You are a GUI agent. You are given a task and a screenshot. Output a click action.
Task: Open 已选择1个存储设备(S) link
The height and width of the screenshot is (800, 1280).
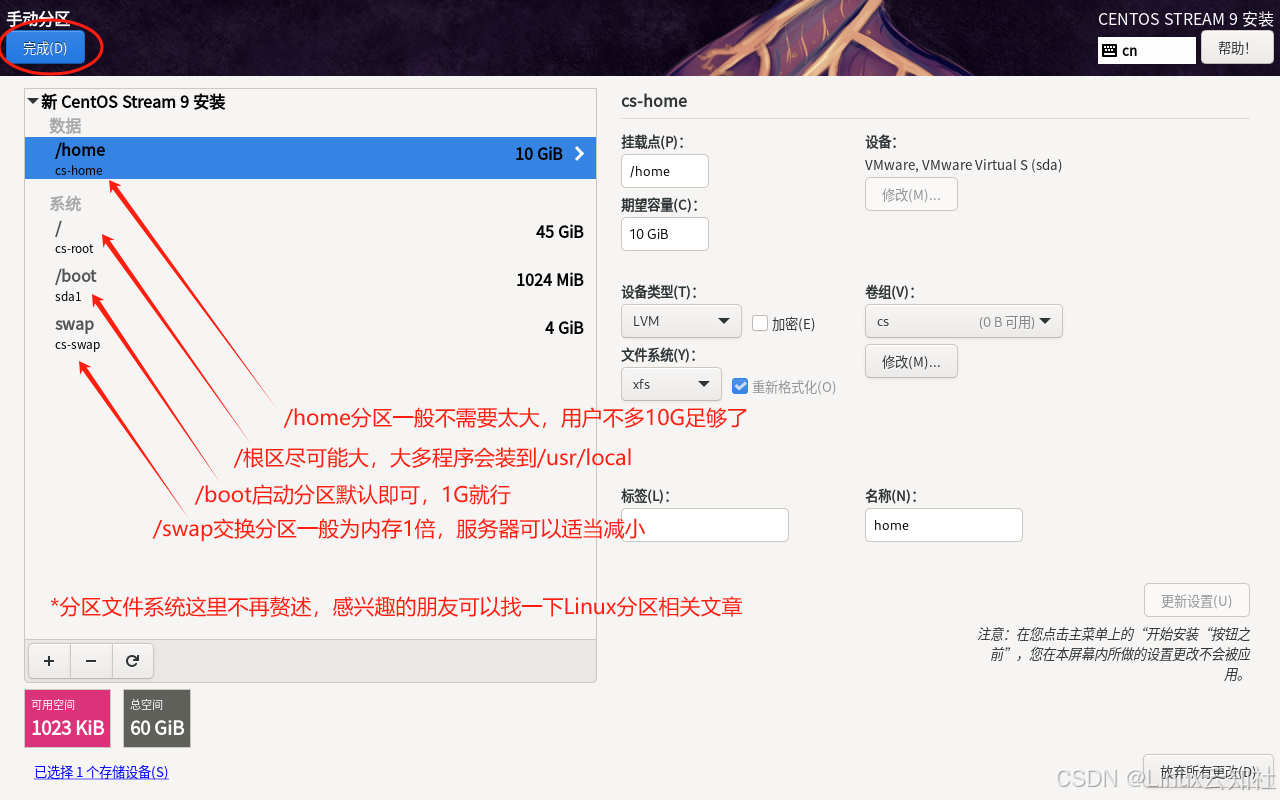tap(100, 772)
